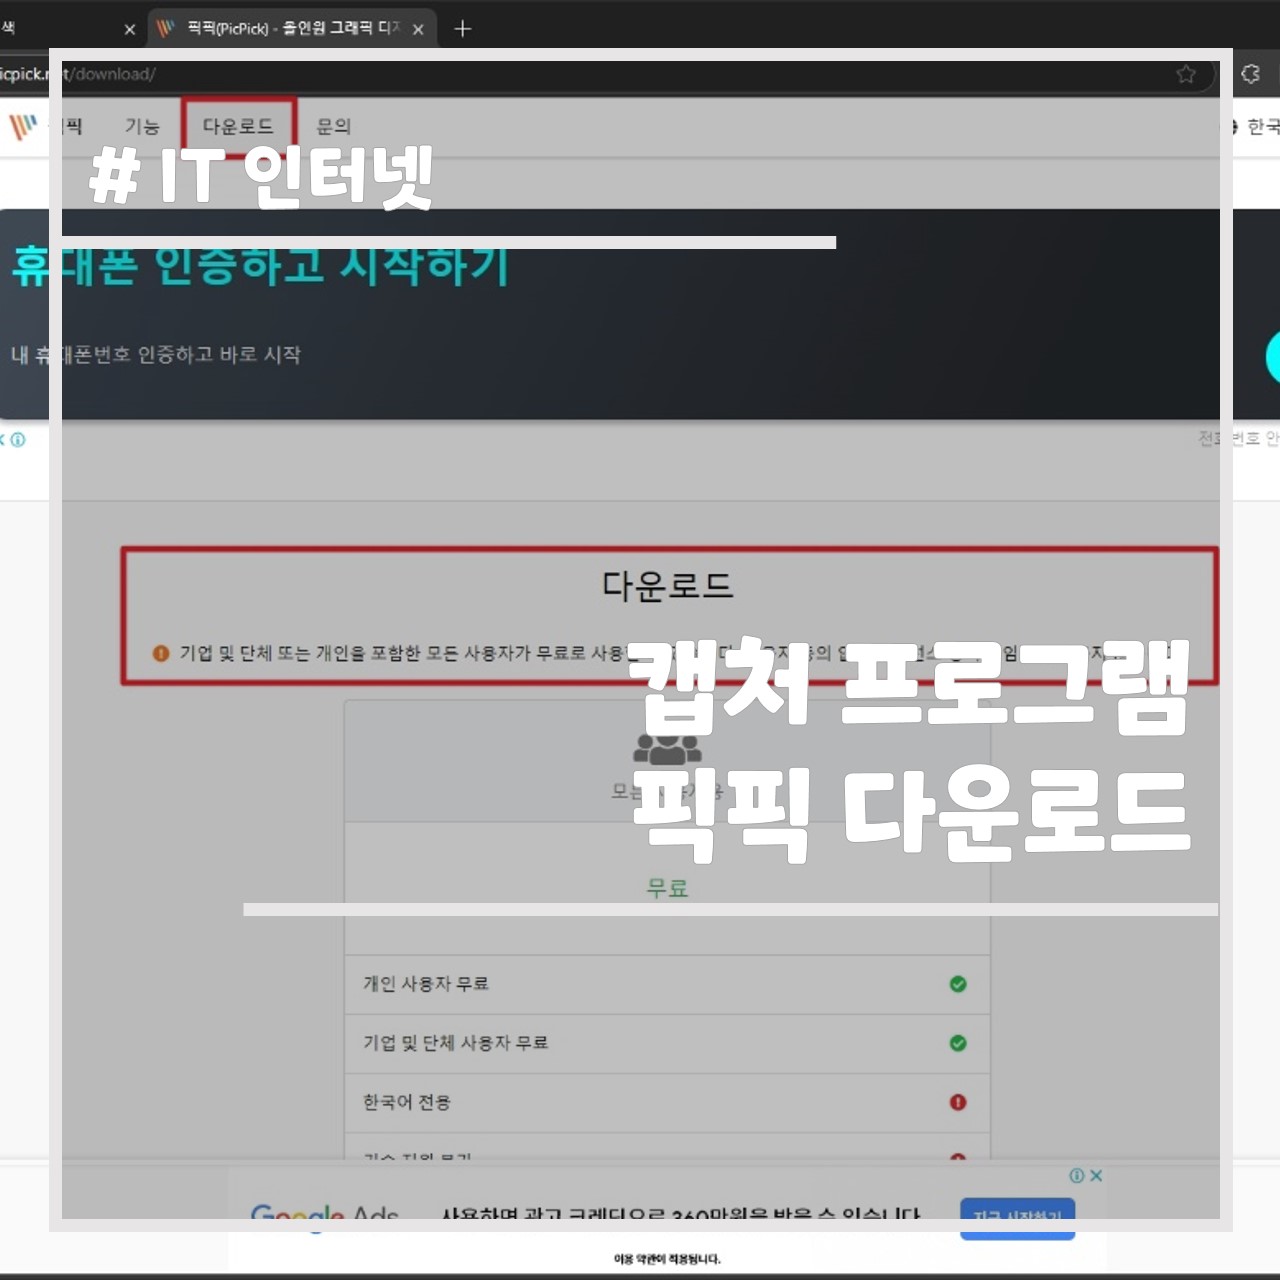Viewport: 1280px width, 1280px height.
Task: Click the 무료 price label
Action: click(667, 888)
